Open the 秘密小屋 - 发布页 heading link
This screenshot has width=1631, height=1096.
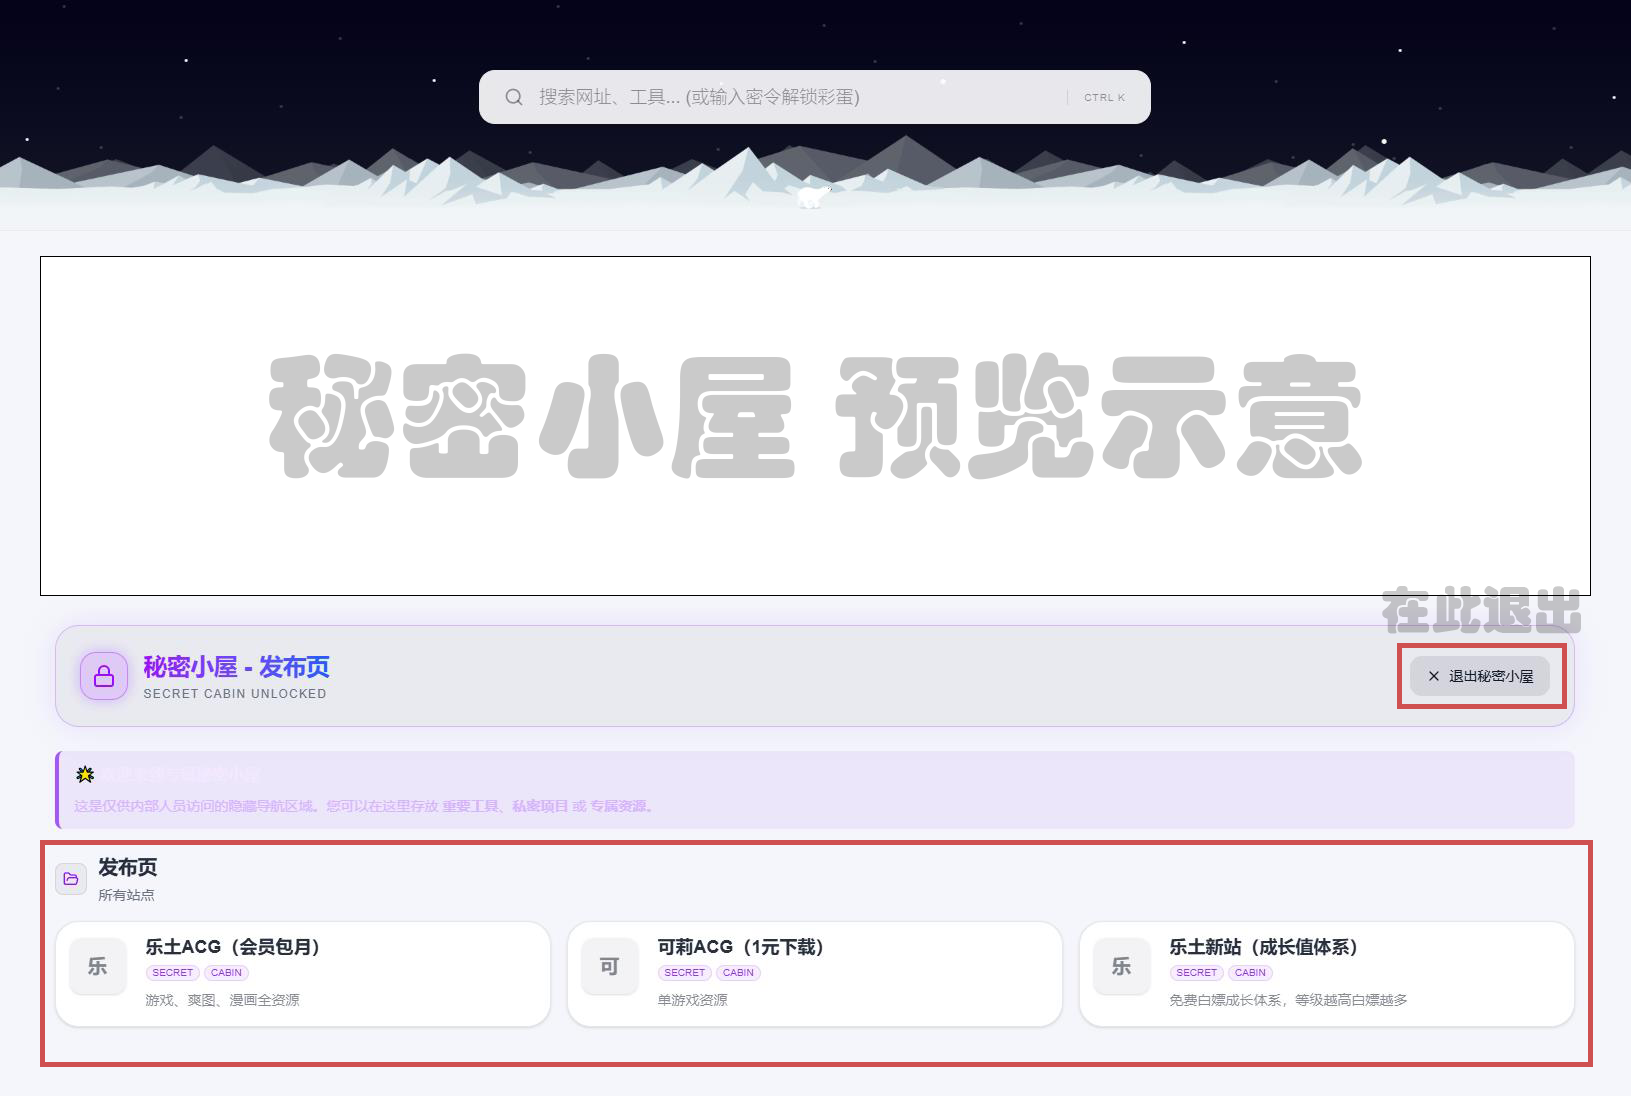pos(237,667)
